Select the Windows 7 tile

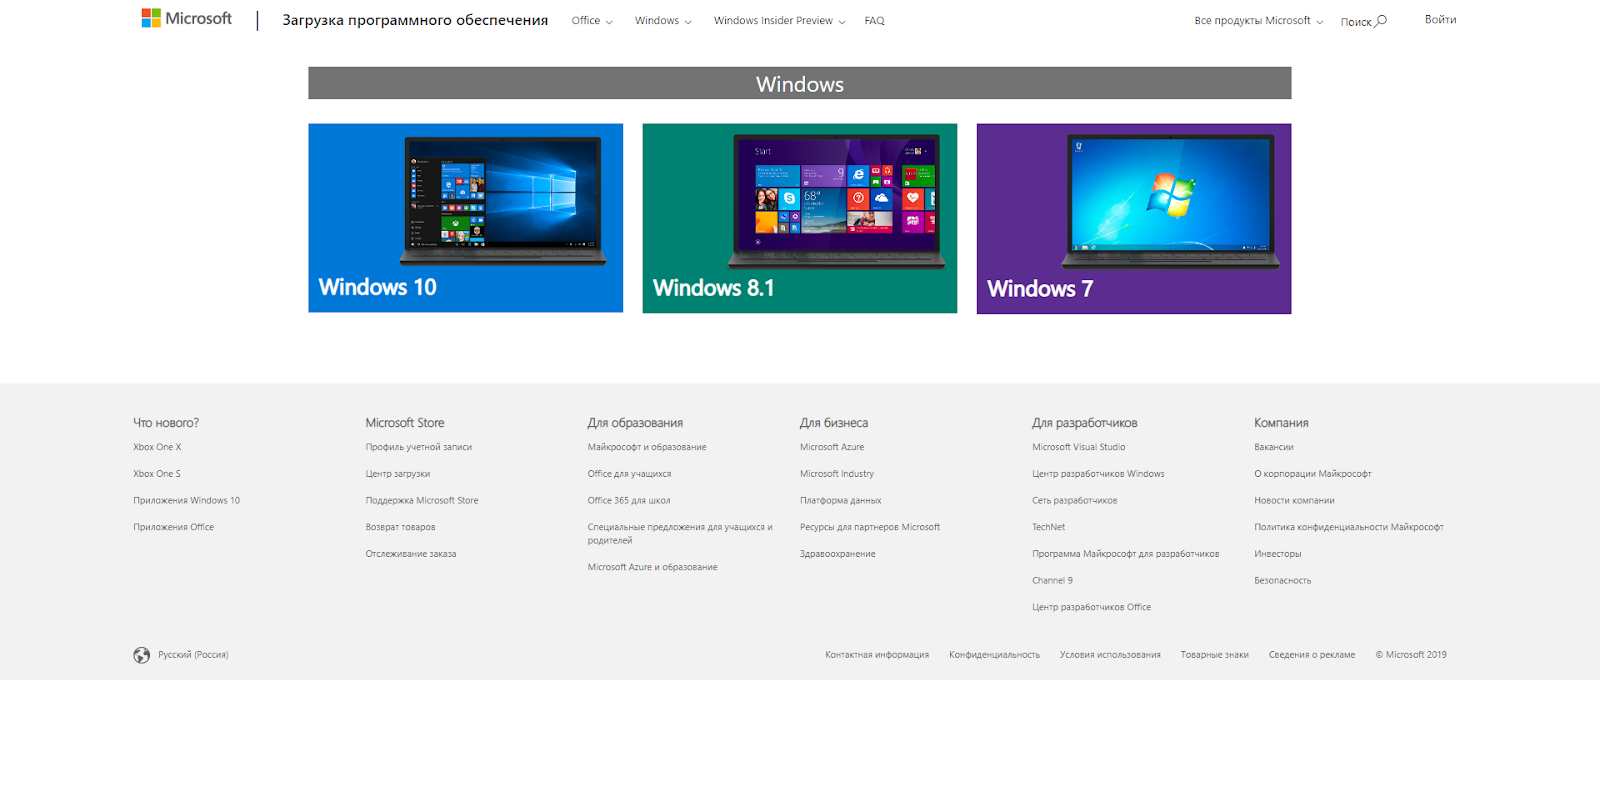click(1134, 219)
